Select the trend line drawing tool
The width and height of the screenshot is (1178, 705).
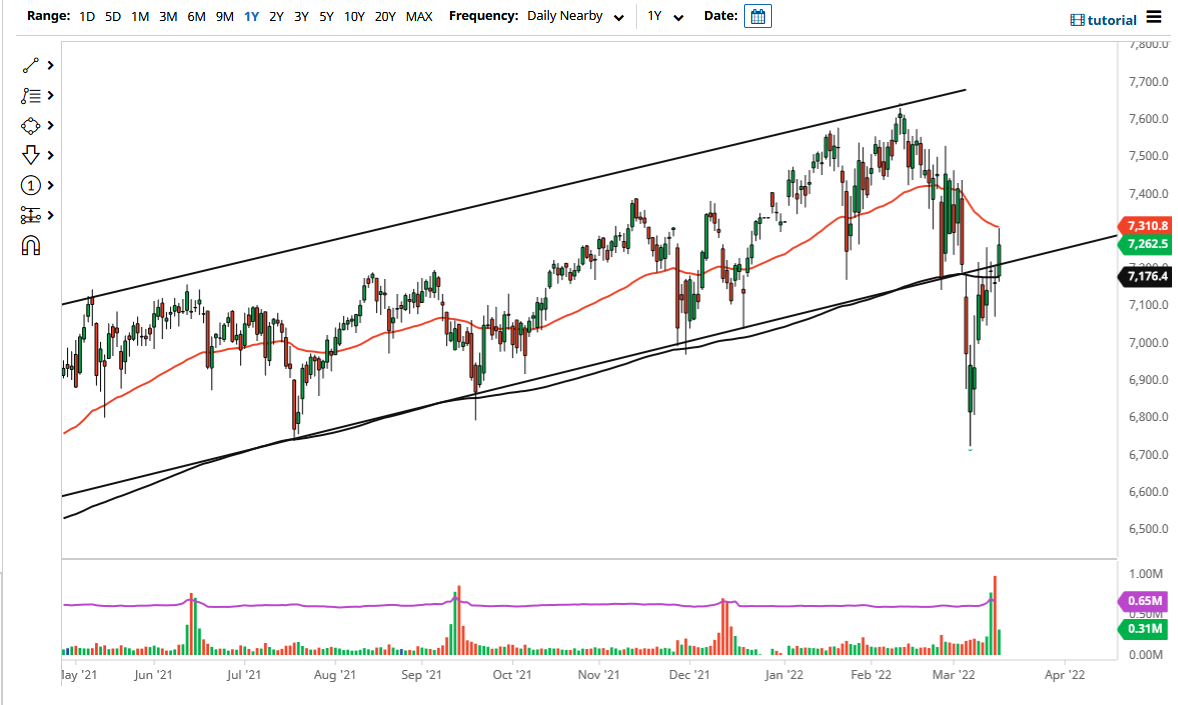pyautogui.click(x=30, y=66)
